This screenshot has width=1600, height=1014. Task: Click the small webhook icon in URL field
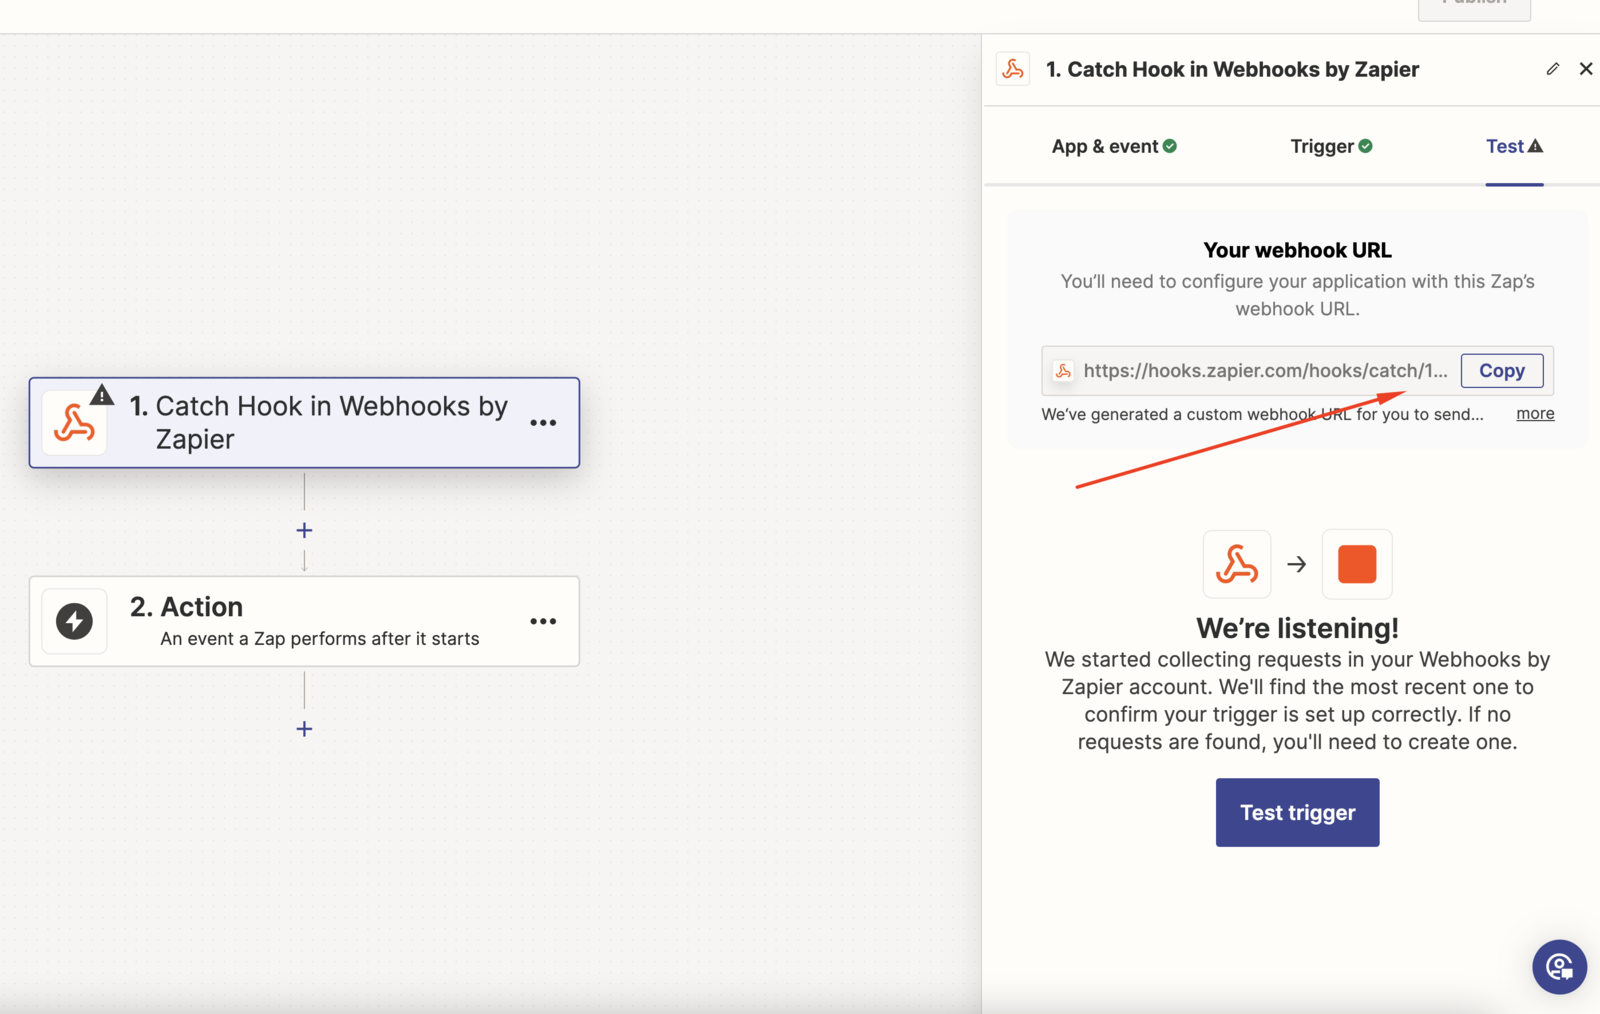click(x=1063, y=371)
